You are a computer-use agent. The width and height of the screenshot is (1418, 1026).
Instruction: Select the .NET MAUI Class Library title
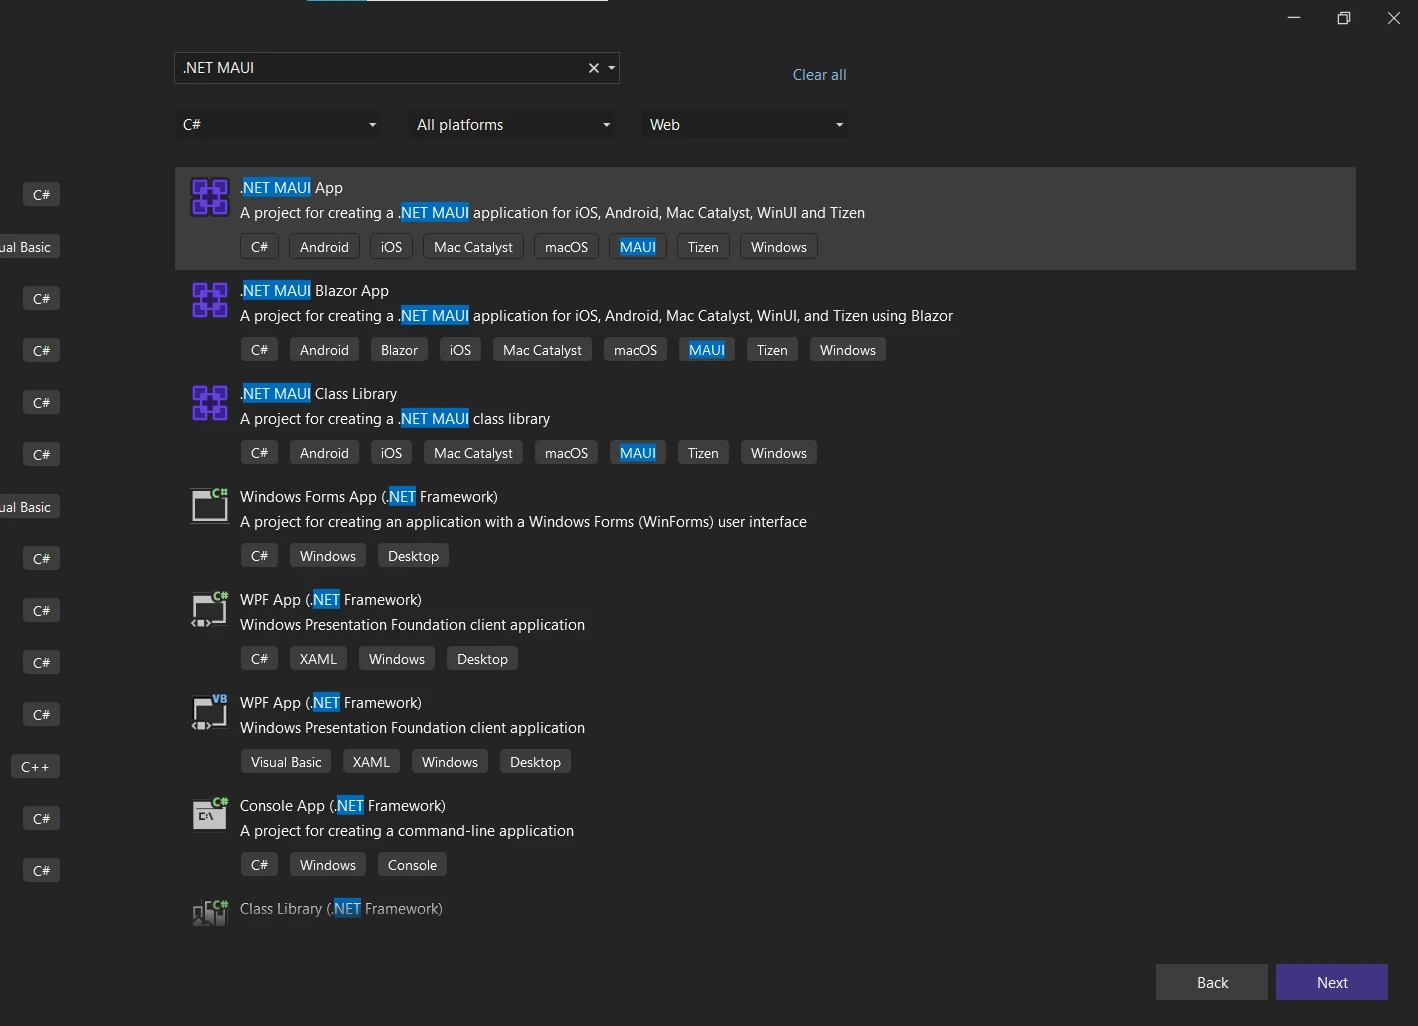pos(318,394)
